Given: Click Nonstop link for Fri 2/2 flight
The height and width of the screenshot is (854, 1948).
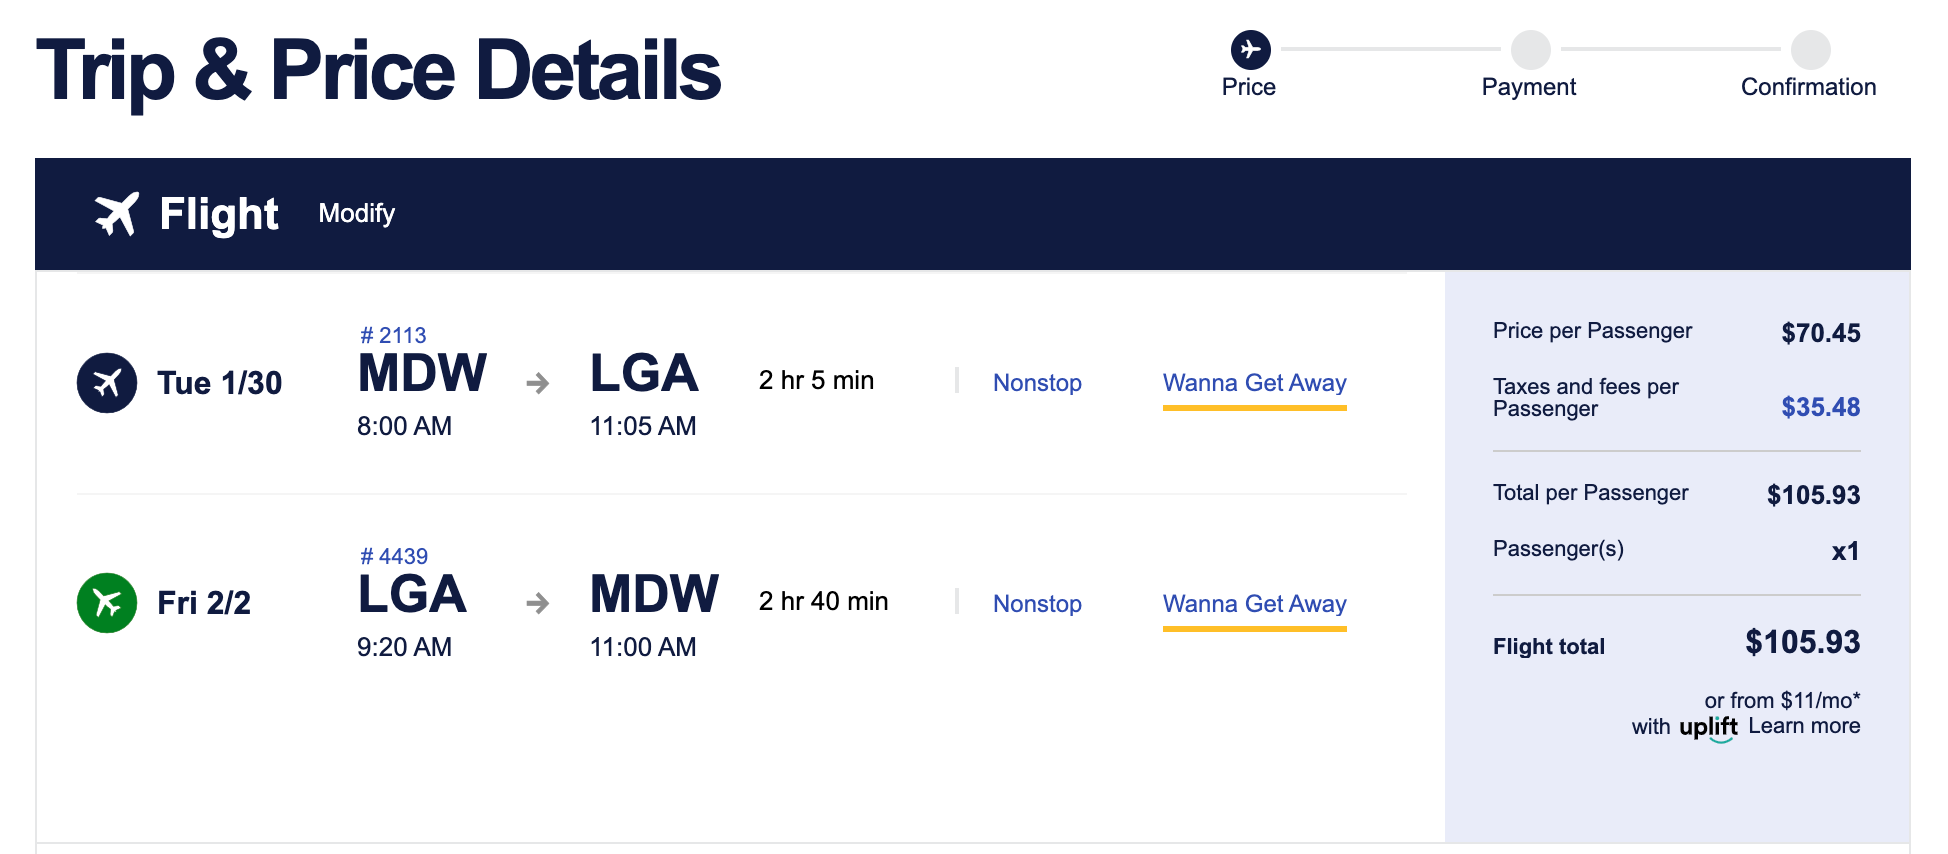Looking at the screenshot, I should (1037, 603).
